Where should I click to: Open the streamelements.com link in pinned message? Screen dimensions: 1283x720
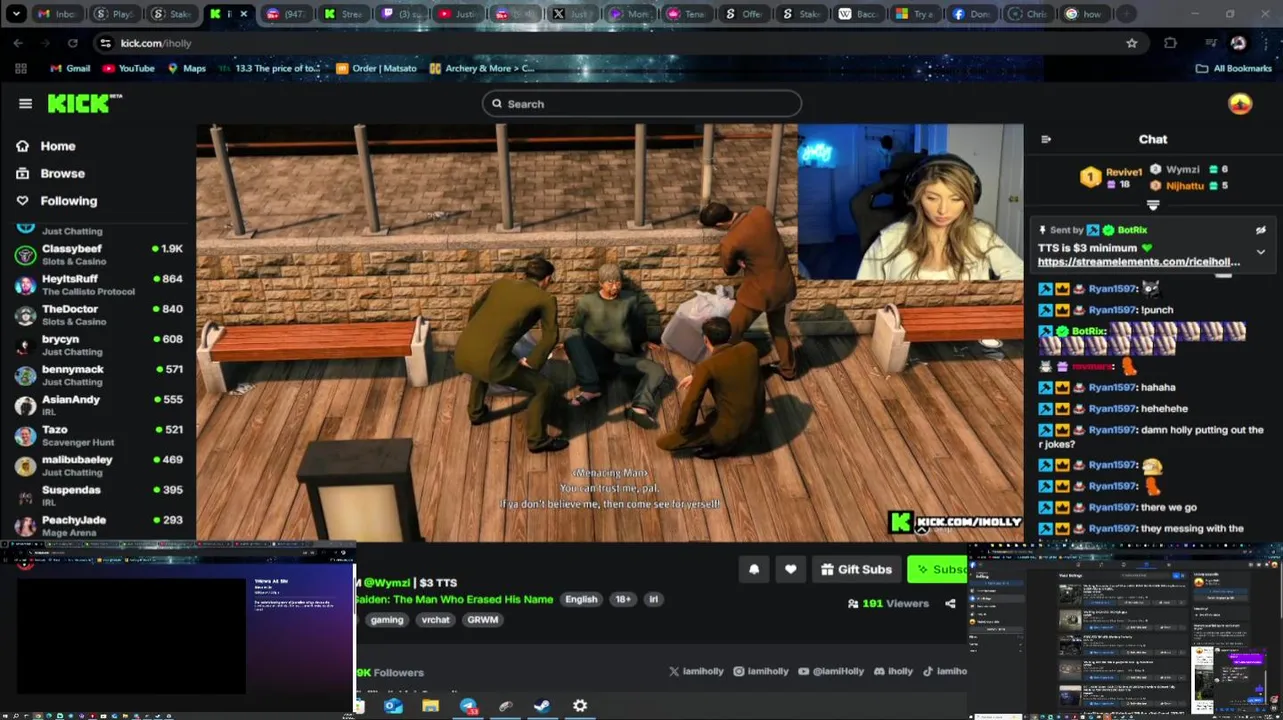tap(1139, 262)
